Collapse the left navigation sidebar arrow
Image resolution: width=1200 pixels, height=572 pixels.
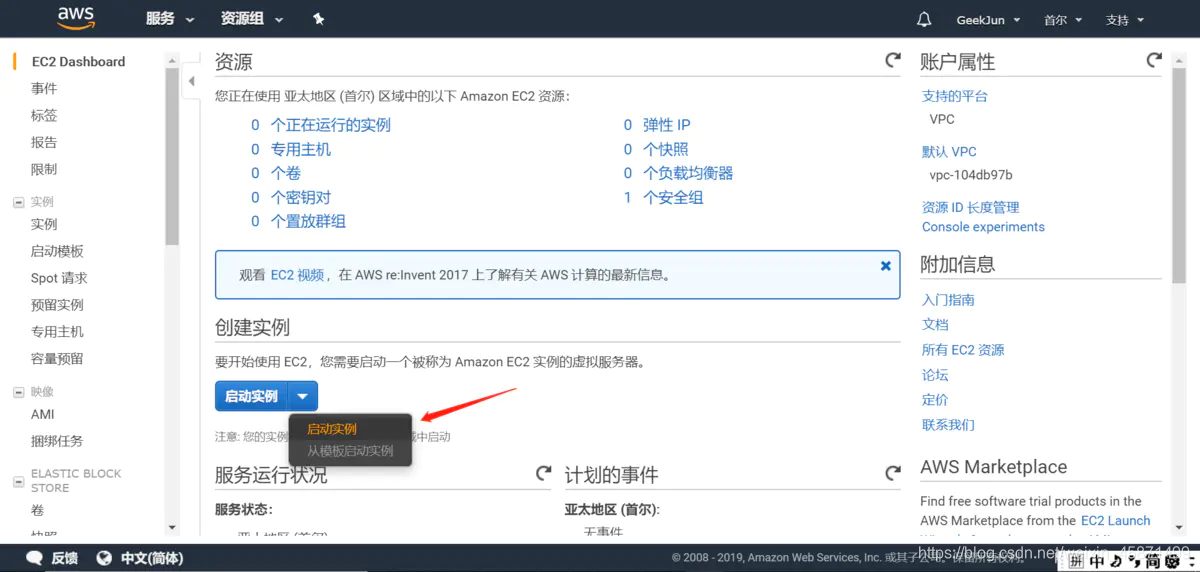point(192,82)
